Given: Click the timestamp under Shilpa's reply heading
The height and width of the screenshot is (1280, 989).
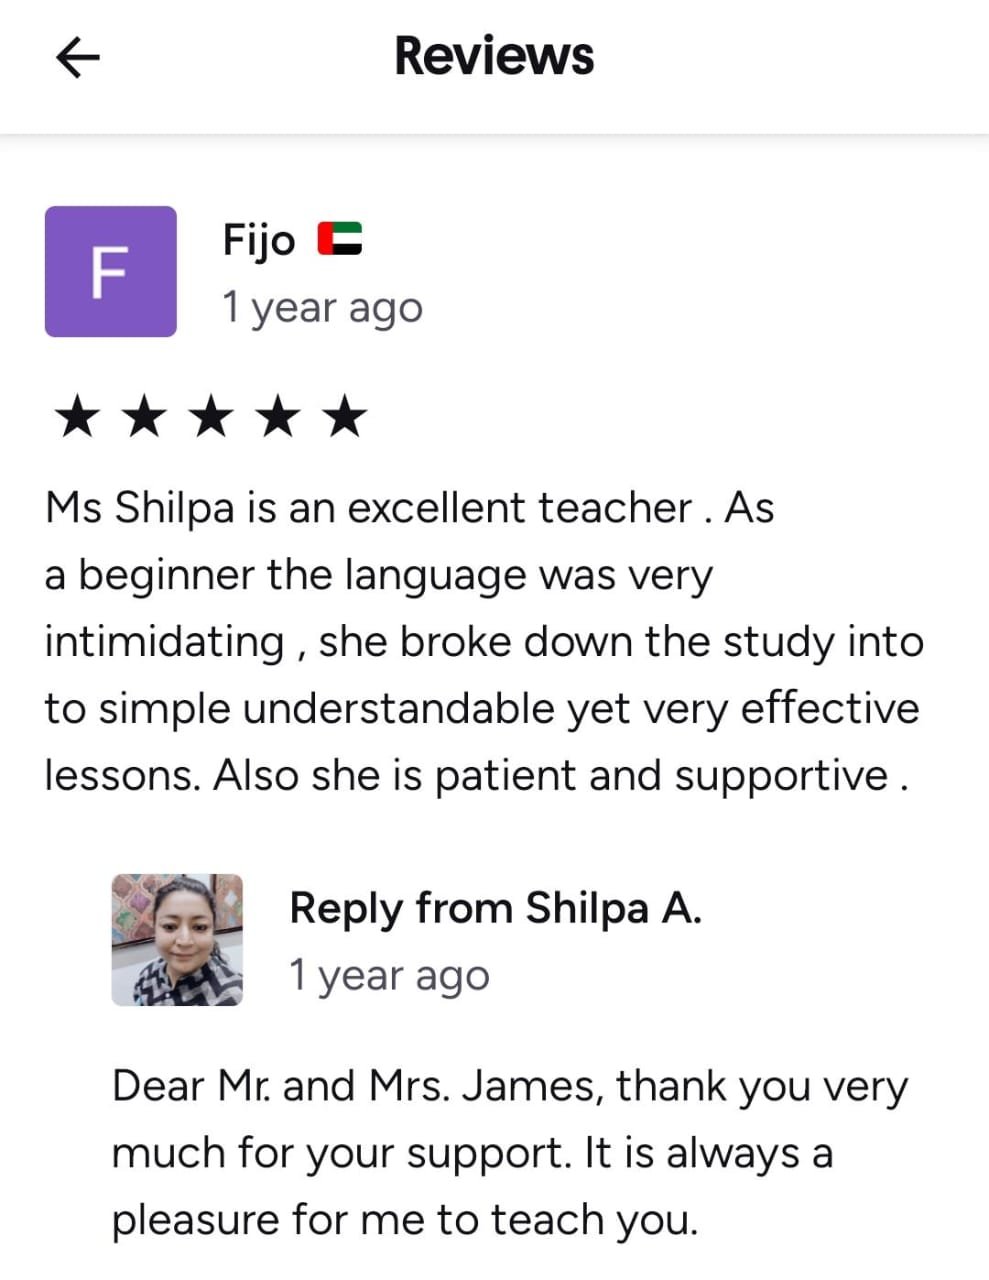Looking at the screenshot, I should pos(389,975).
